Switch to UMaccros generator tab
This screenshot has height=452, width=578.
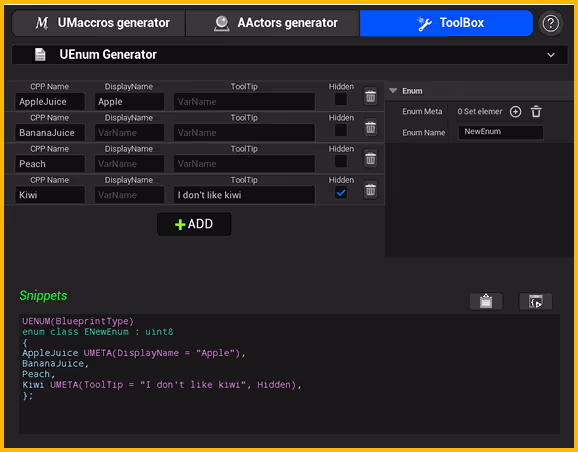coord(98,23)
